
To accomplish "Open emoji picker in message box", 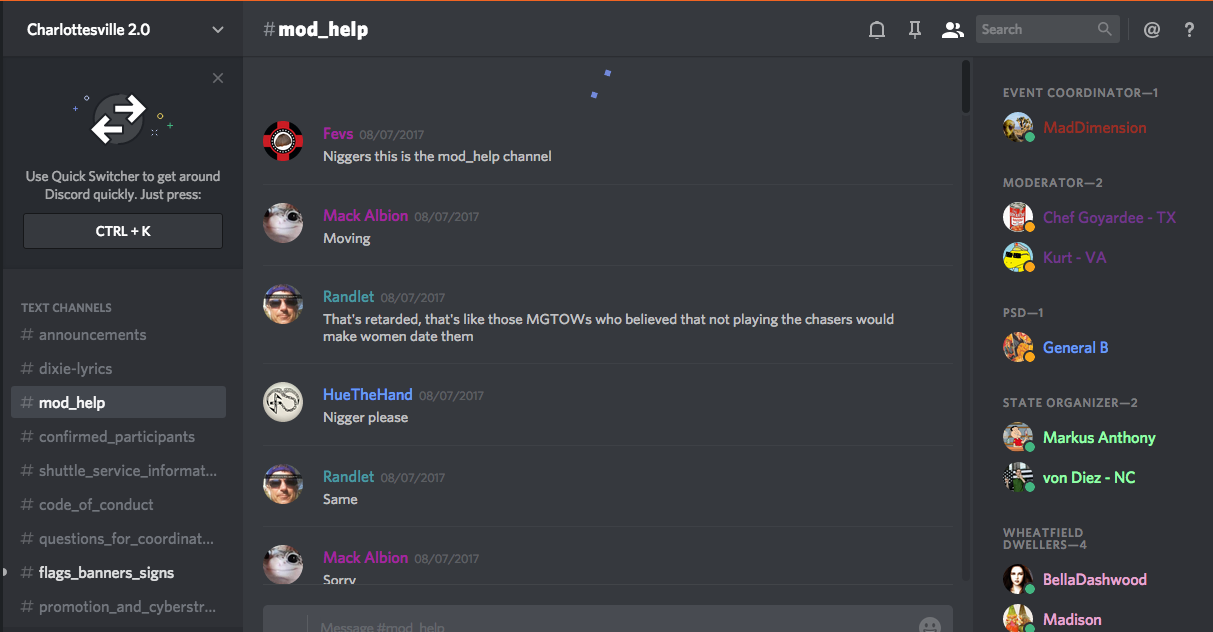I will click(x=930, y=625).
